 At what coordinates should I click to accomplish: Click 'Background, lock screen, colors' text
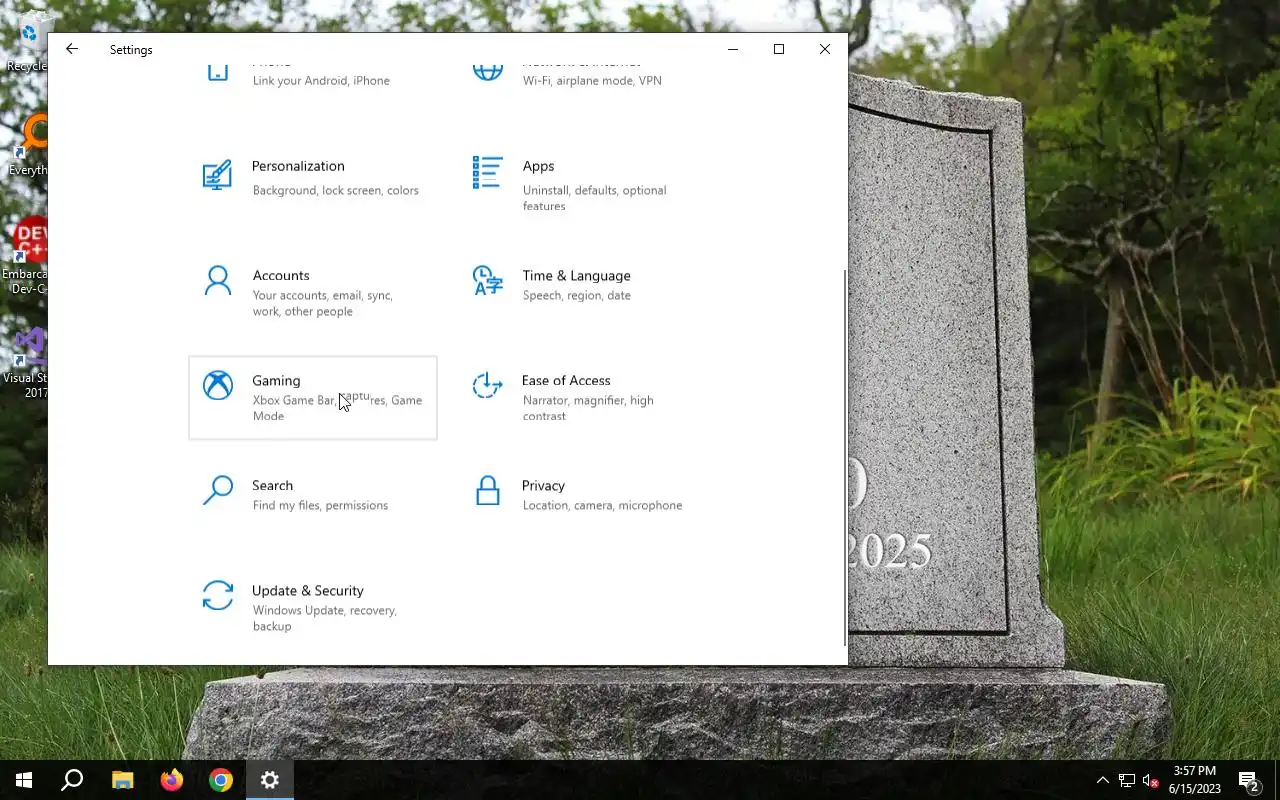click(x=336, y=190)
